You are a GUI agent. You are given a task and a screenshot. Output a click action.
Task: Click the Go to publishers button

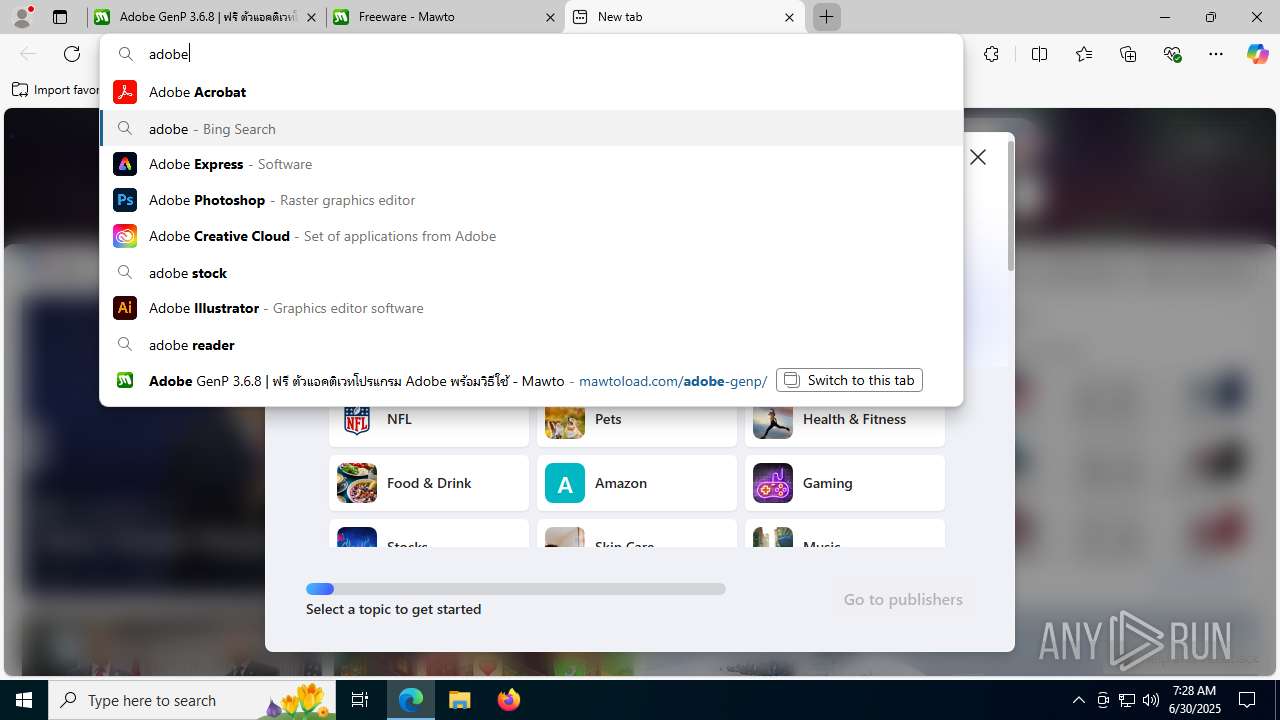tap(903, 600)
